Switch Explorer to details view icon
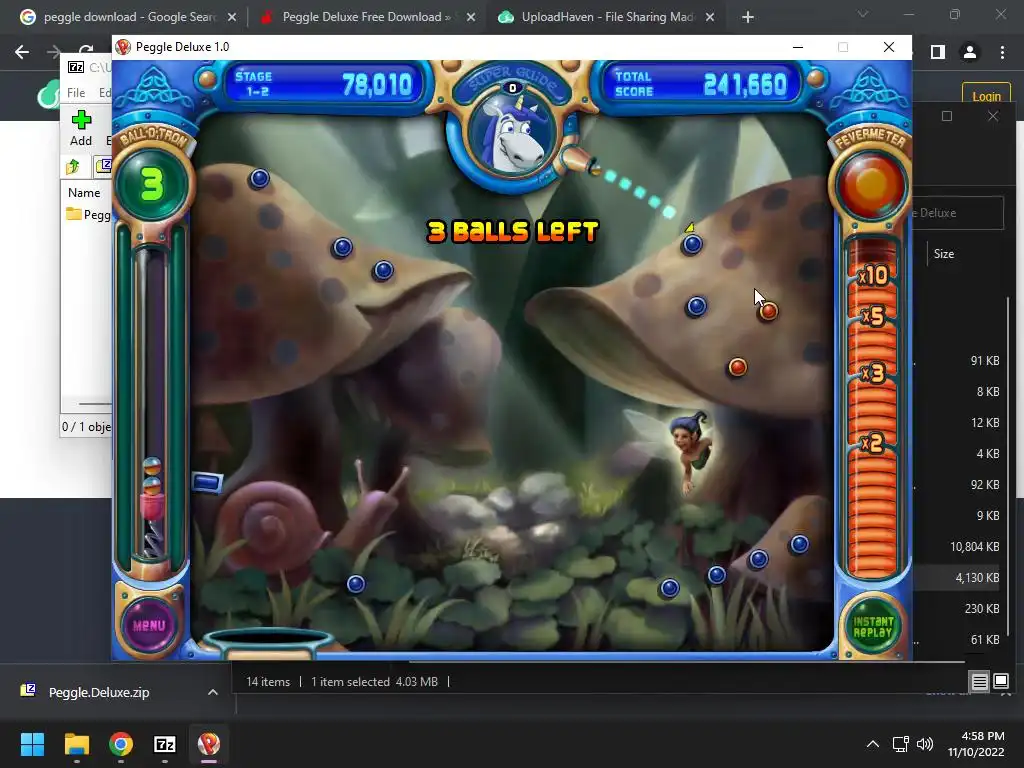Viewport: 1024px width, 768px height. (980, 682)
